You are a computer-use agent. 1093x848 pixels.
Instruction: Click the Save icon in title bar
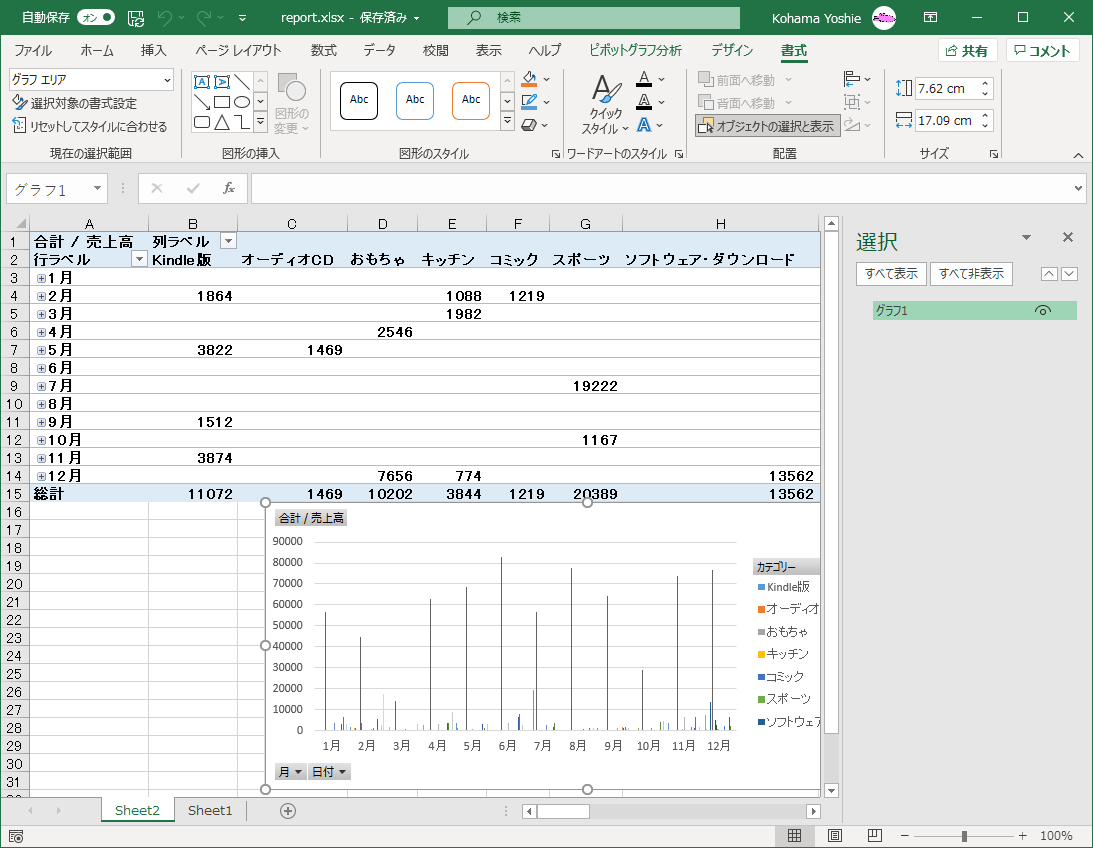(x=136, y=18)
